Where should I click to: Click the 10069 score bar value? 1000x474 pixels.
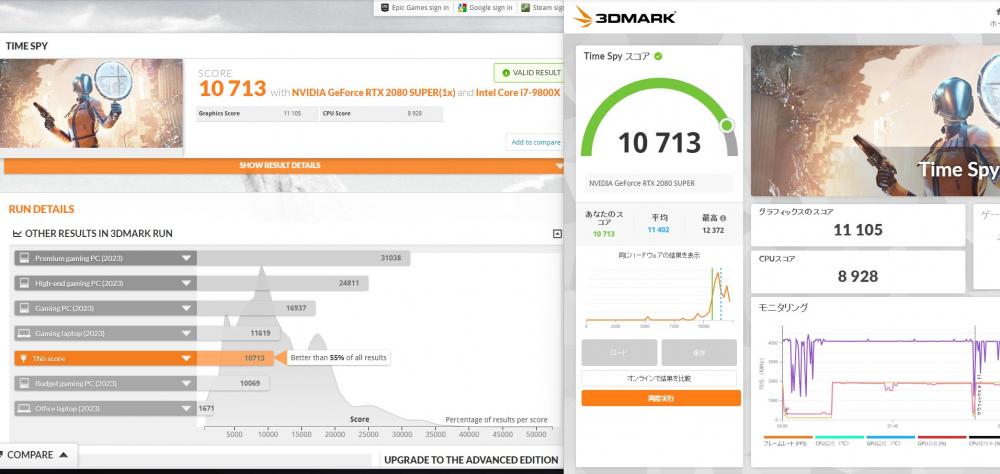[x=251, y=383]
